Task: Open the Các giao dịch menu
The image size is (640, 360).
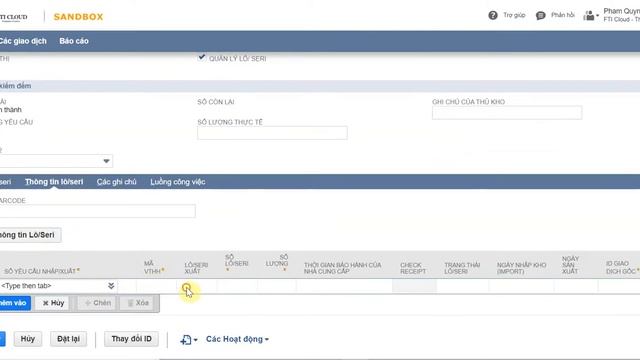Action: click(x=22, y=41)
